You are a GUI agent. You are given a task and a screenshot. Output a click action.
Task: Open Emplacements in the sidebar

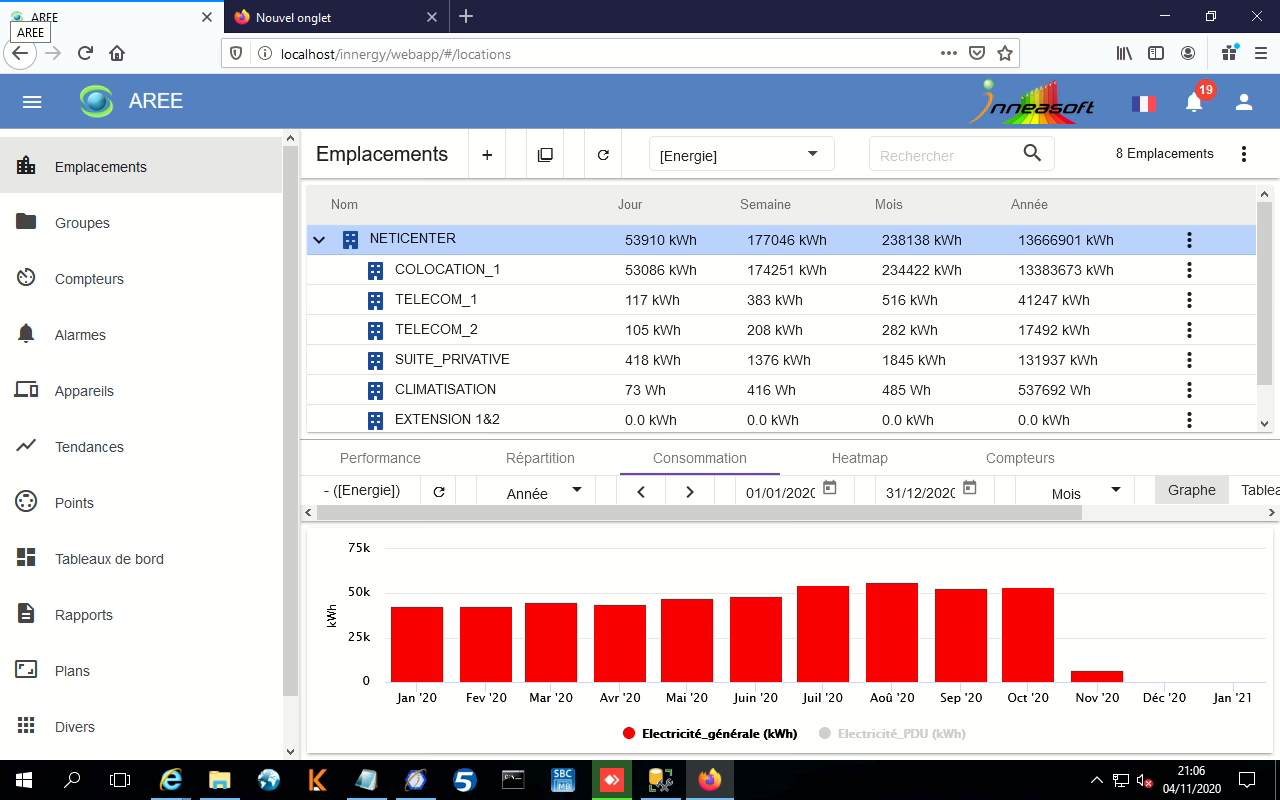click(141, 167)
